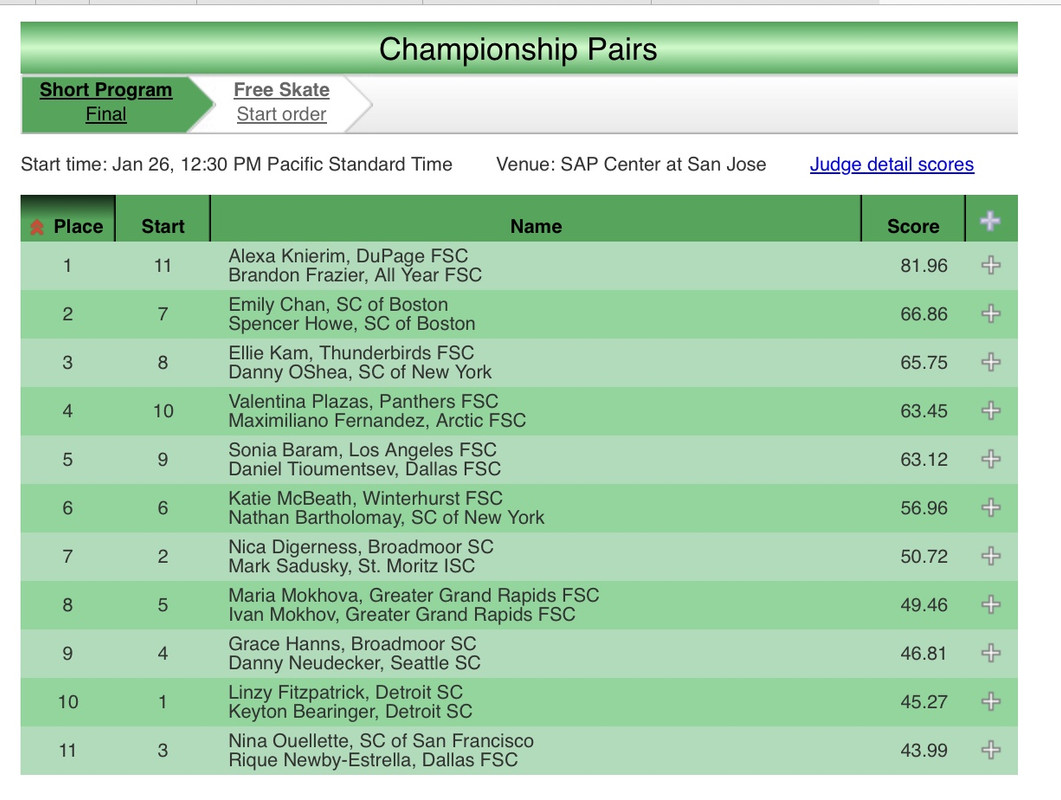Screen dimensions: 1061x800
Task: Expand score details for Alexa Knierim's row
Action: 990,265
